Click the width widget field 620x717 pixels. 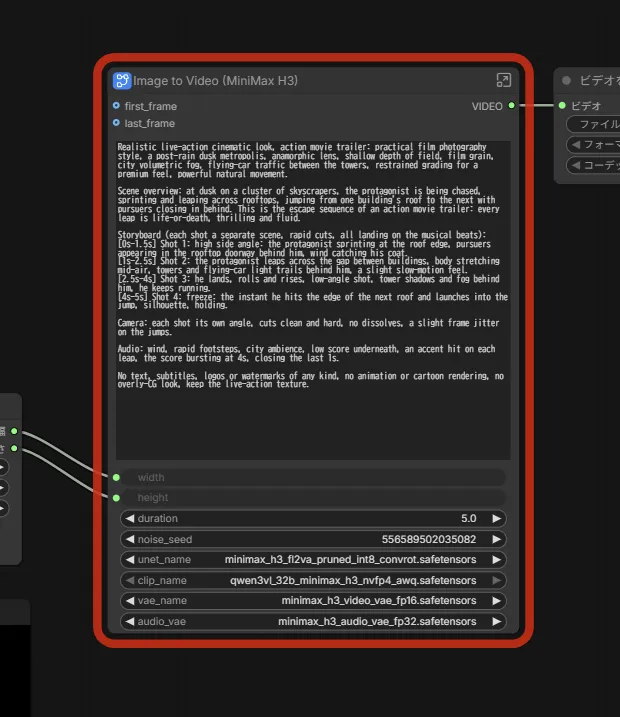click(x=313, y=477)
